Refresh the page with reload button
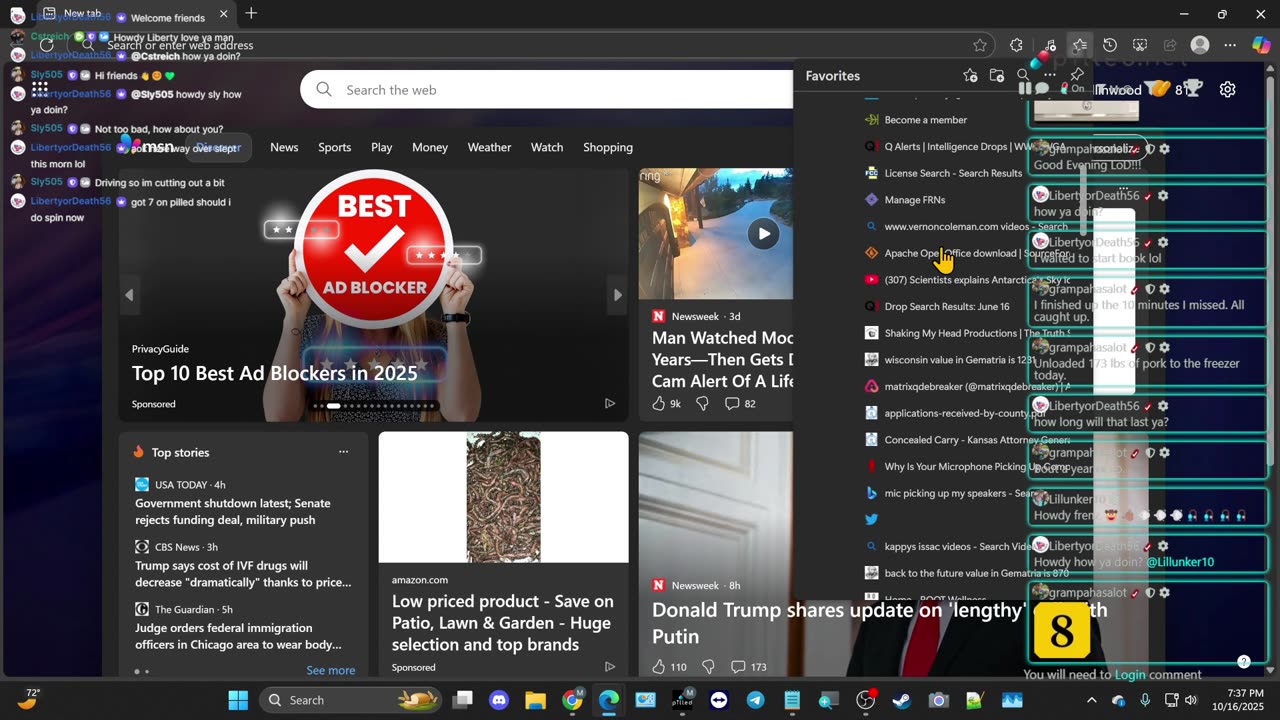 pyautogui.click(x=47, y=45)
